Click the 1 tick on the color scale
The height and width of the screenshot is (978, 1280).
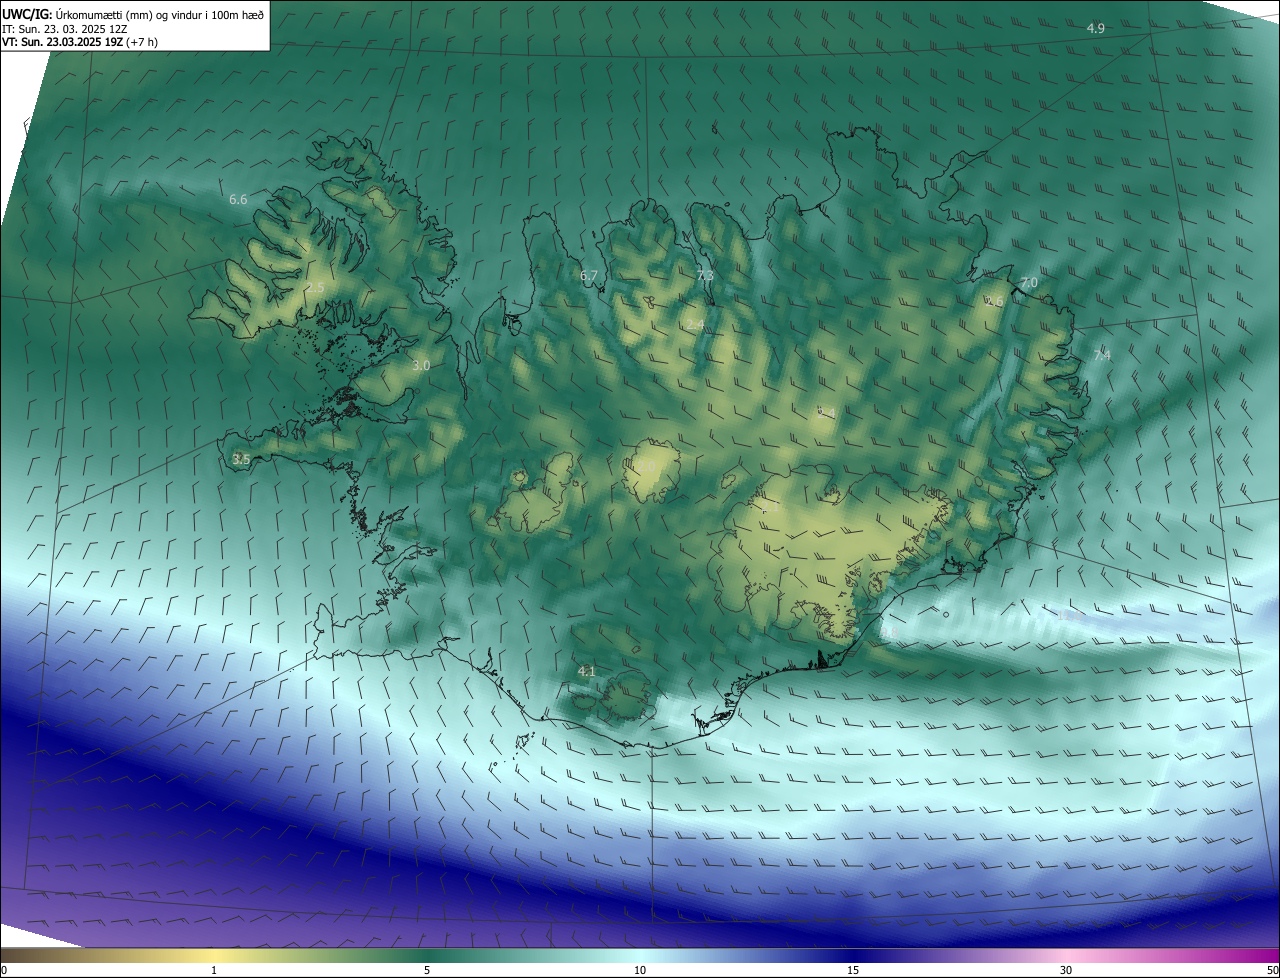click(x=214, y=970)
